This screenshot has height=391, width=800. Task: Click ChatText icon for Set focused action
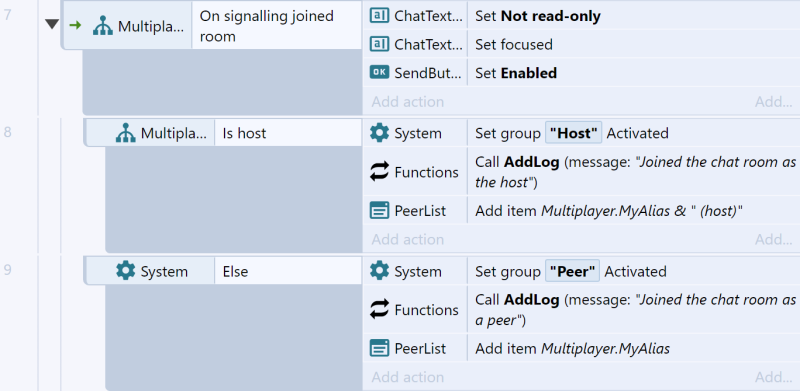click(379, 44)
